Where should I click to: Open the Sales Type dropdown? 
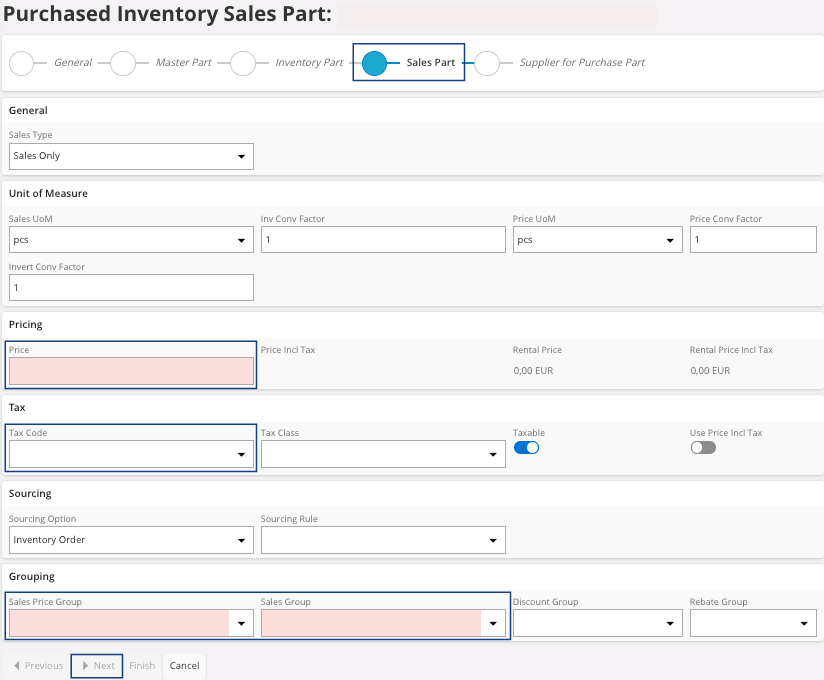(x=131, y=156)
